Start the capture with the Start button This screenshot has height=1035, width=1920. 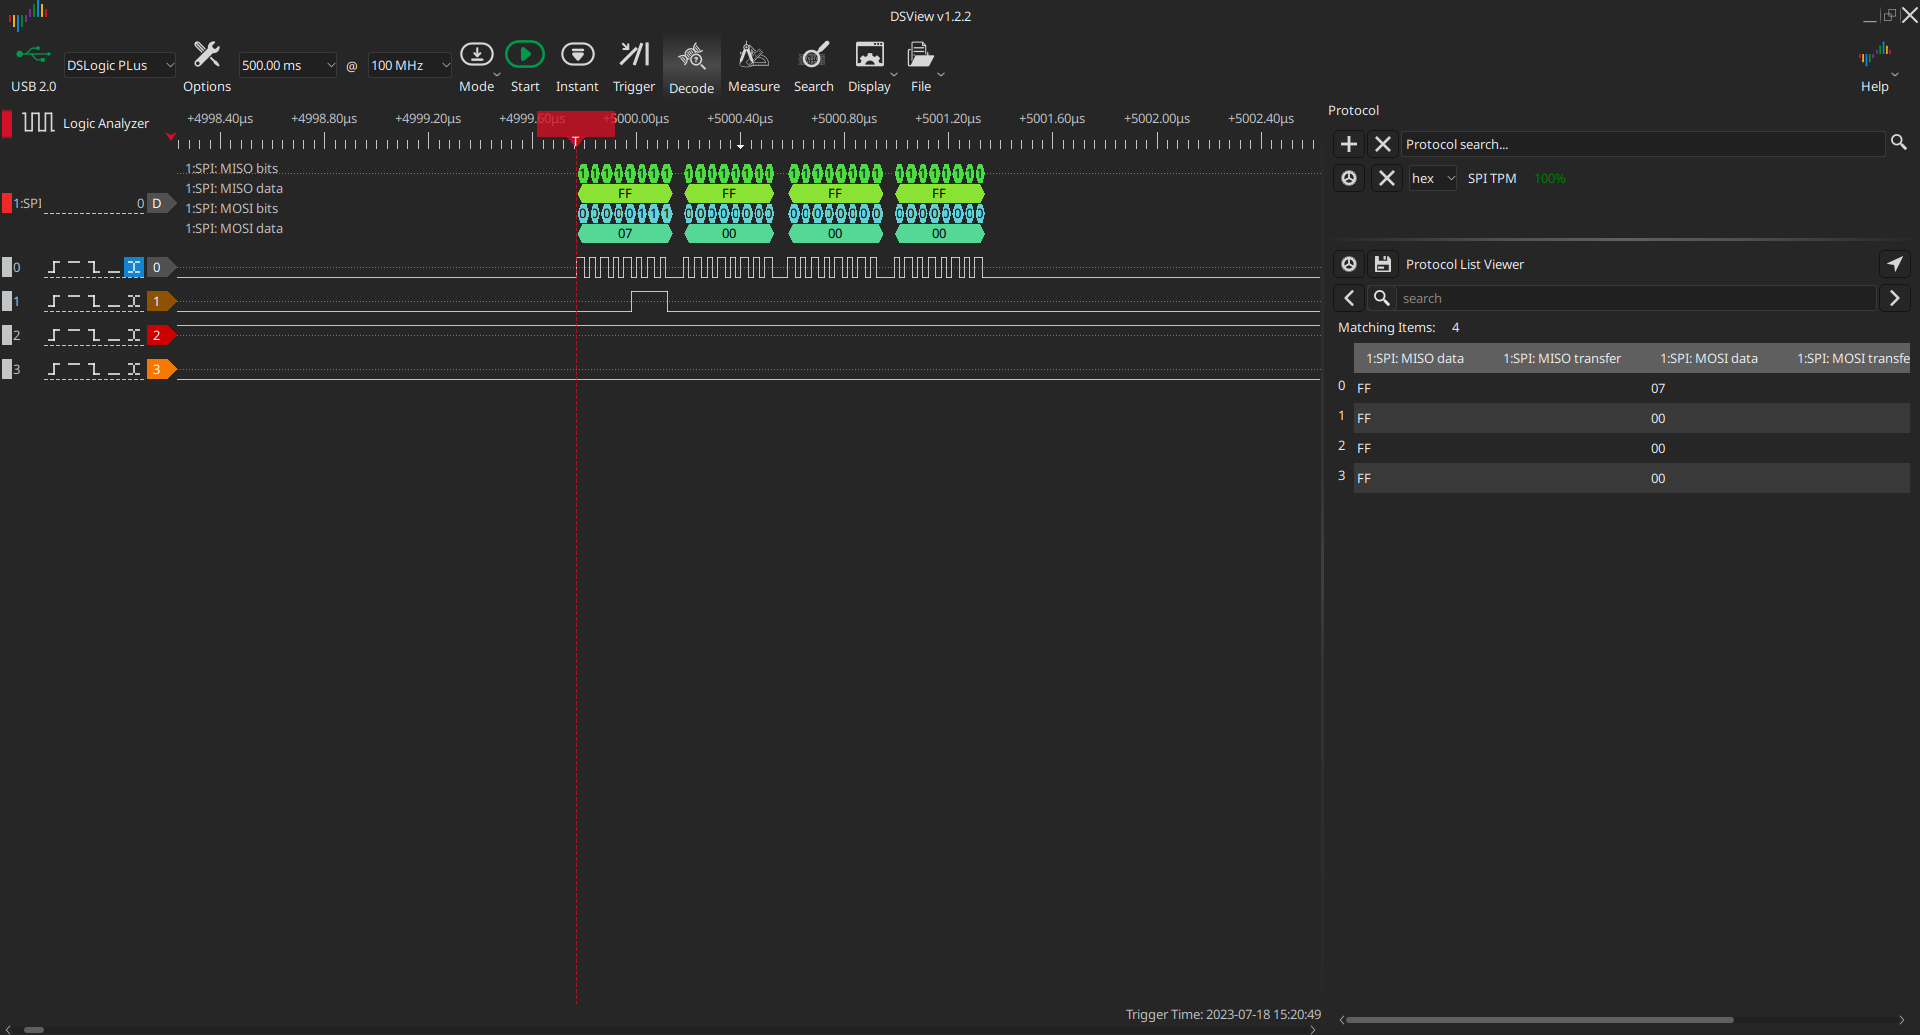point(524,56)
